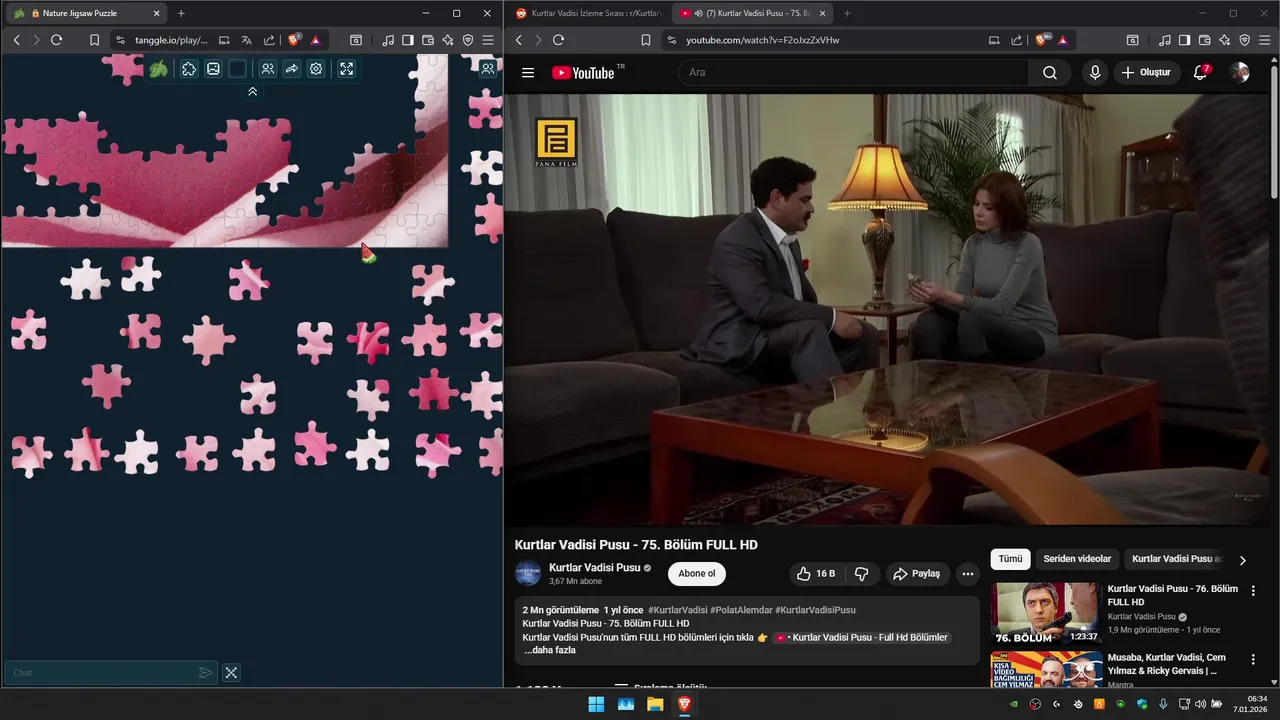Select the Nature Jigsaw Puzzle tab
The height and width of the screenshot is (720, 1280).
[87, 14]
